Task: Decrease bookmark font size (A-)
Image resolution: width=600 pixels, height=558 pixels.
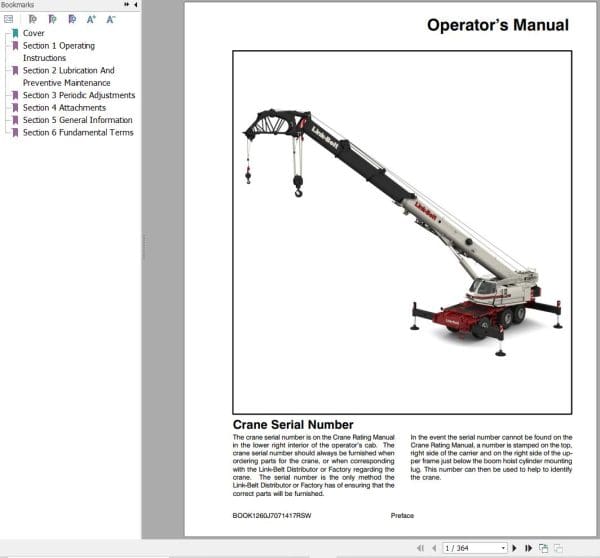Action: 111,19
